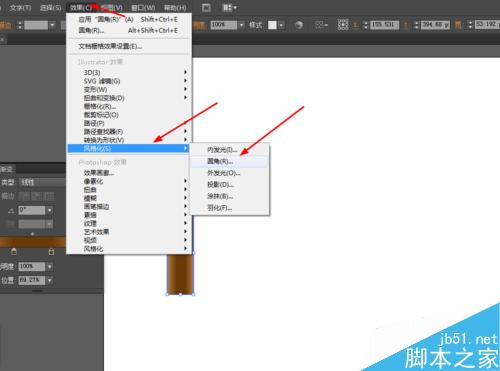Click the stepper beside the width field
500x371 pixels.
[x=470, y=24]
